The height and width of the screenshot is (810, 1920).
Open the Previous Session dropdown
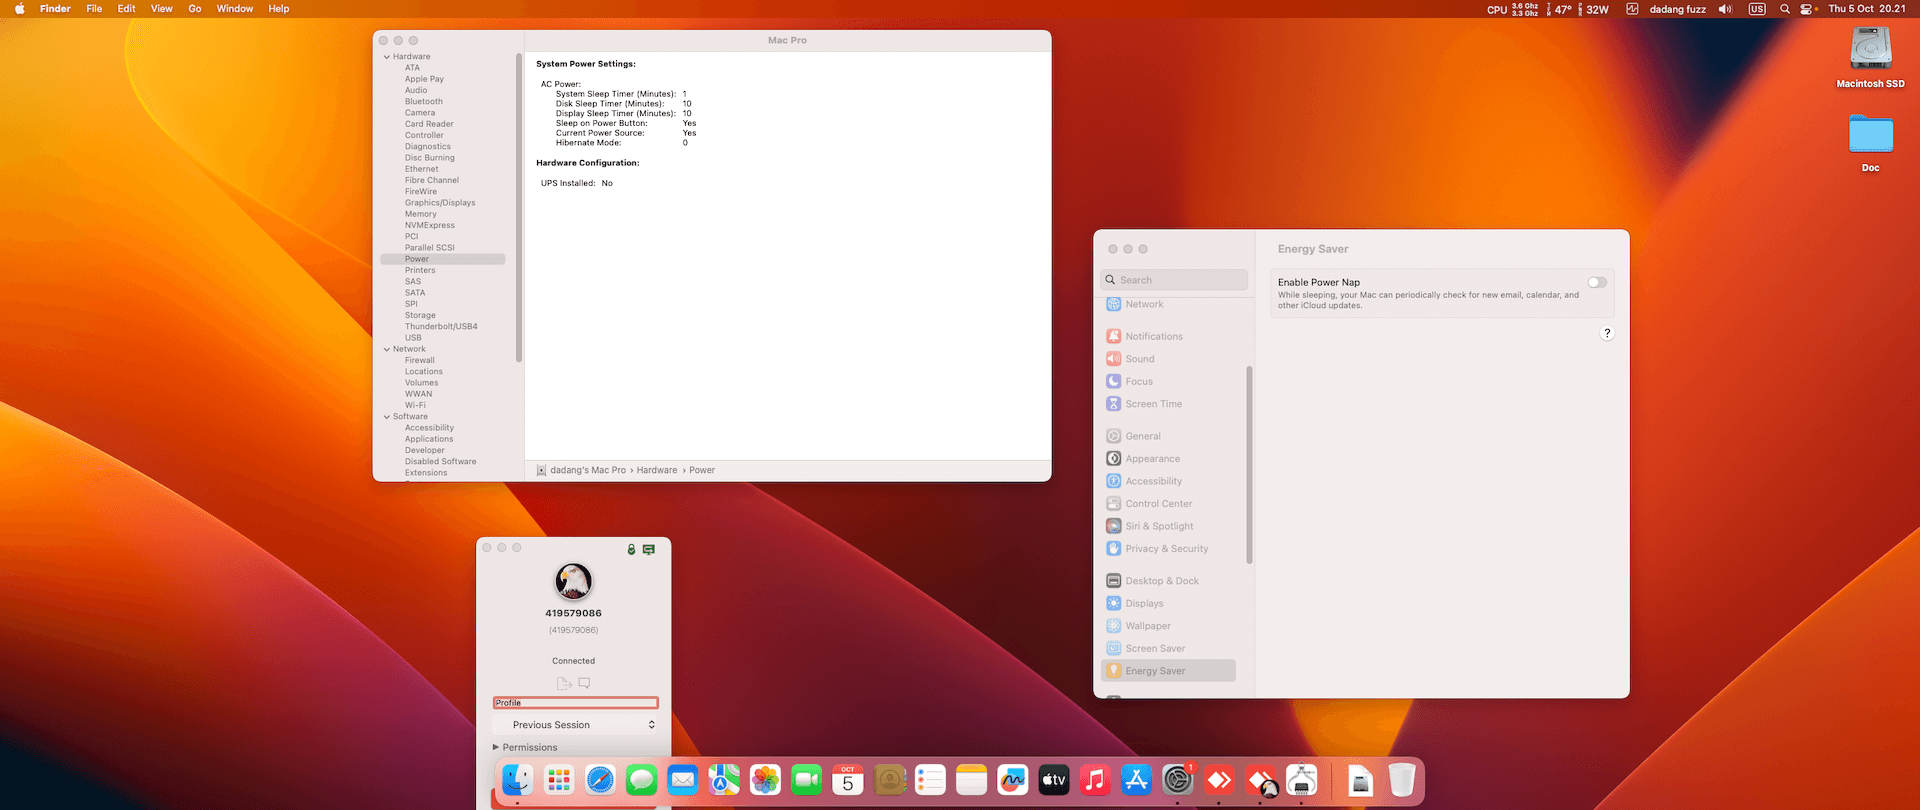coord(575,725)
